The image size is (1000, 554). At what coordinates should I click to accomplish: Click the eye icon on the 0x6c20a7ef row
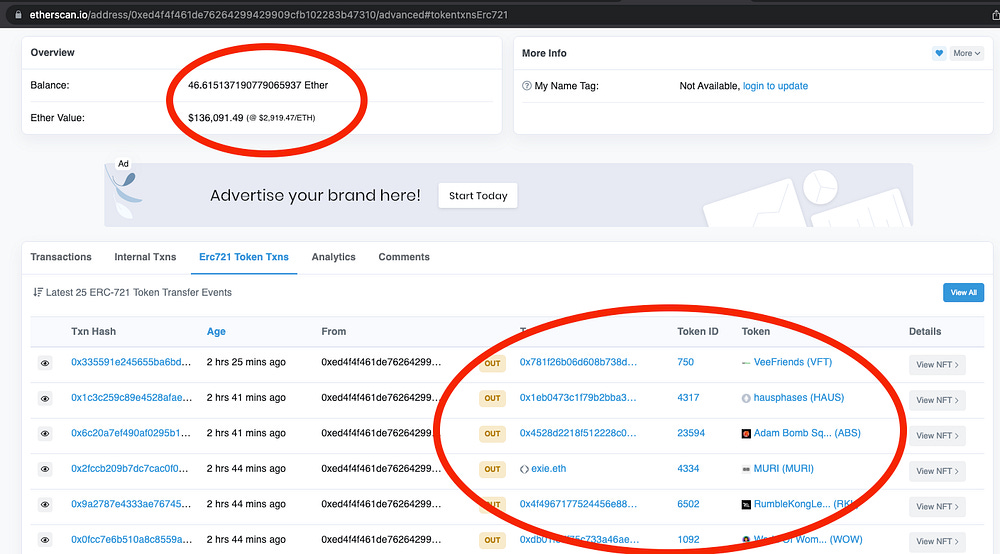(45, 434)
